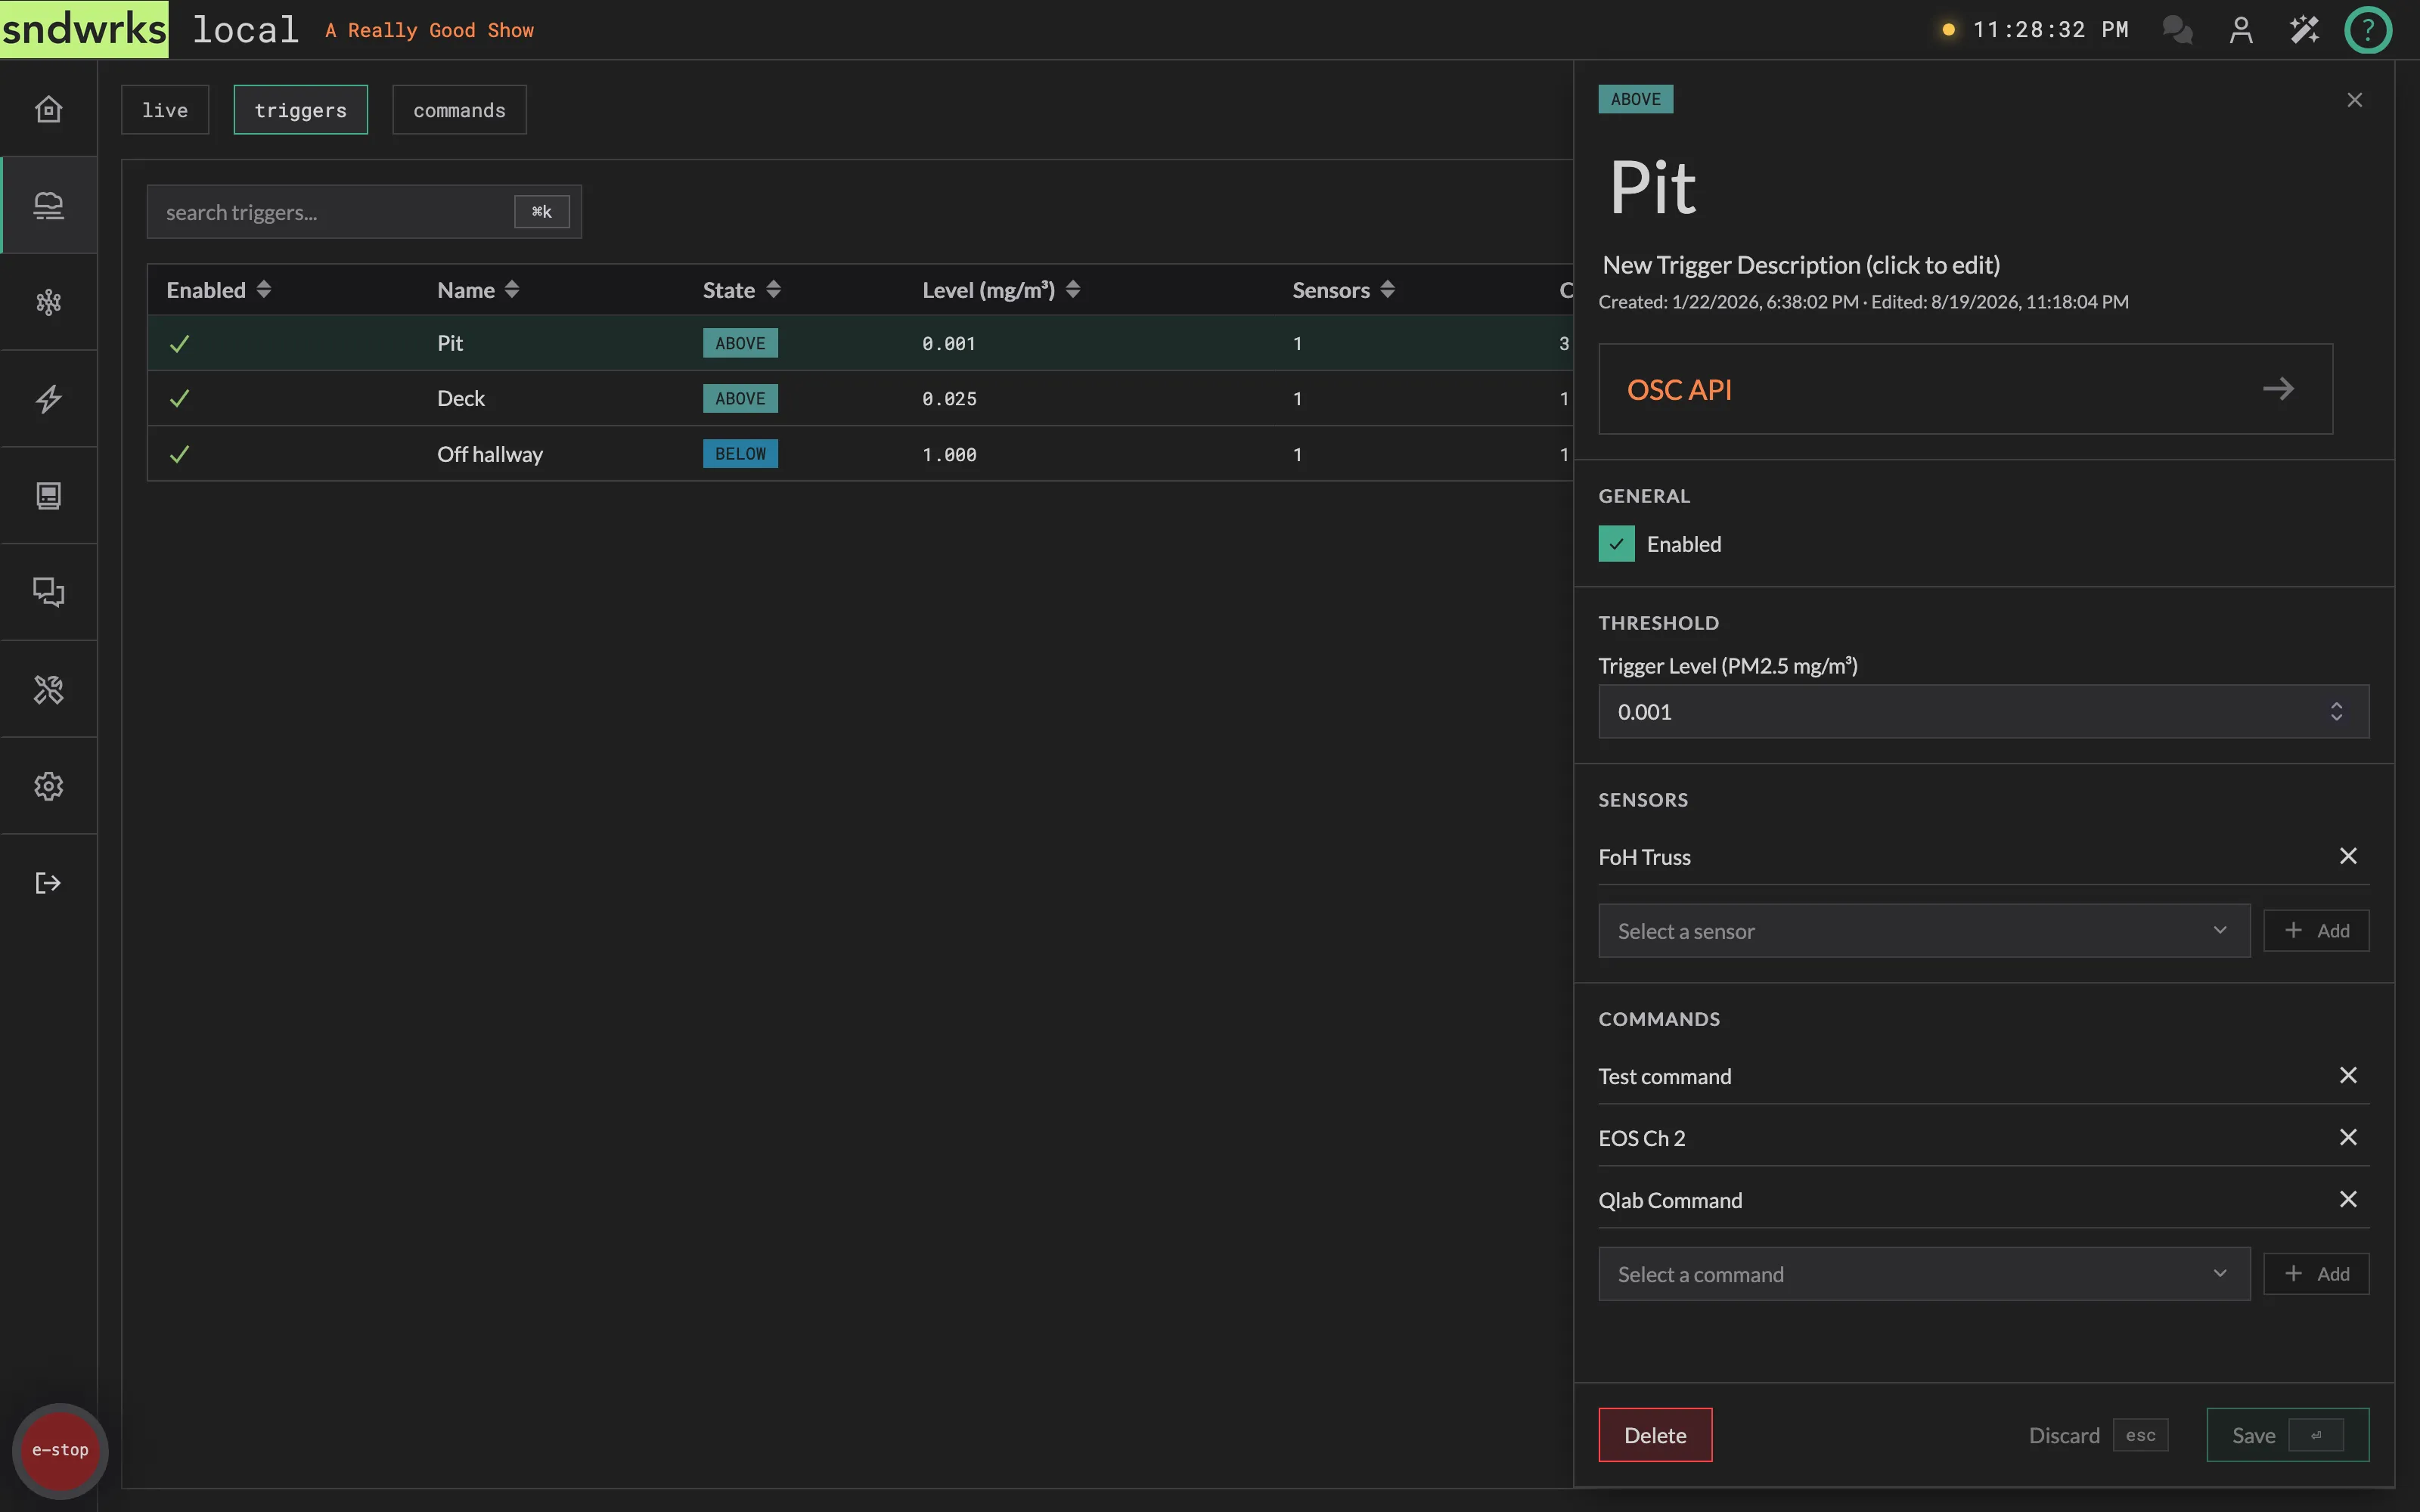Close the Pit trigger panel

(2355, 100)
